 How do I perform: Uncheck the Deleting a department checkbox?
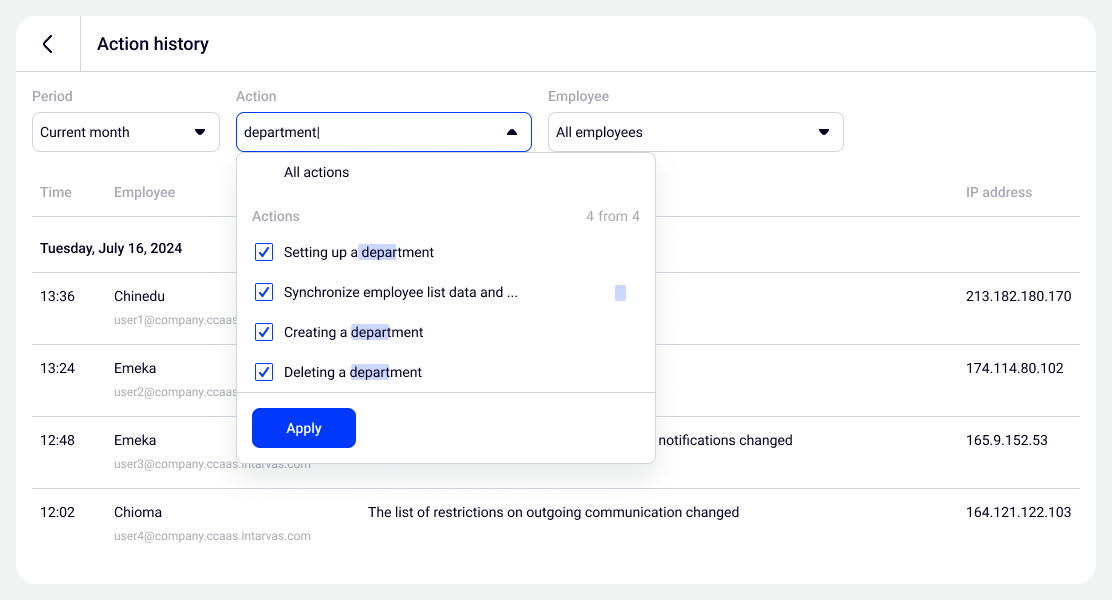(264, 372)
